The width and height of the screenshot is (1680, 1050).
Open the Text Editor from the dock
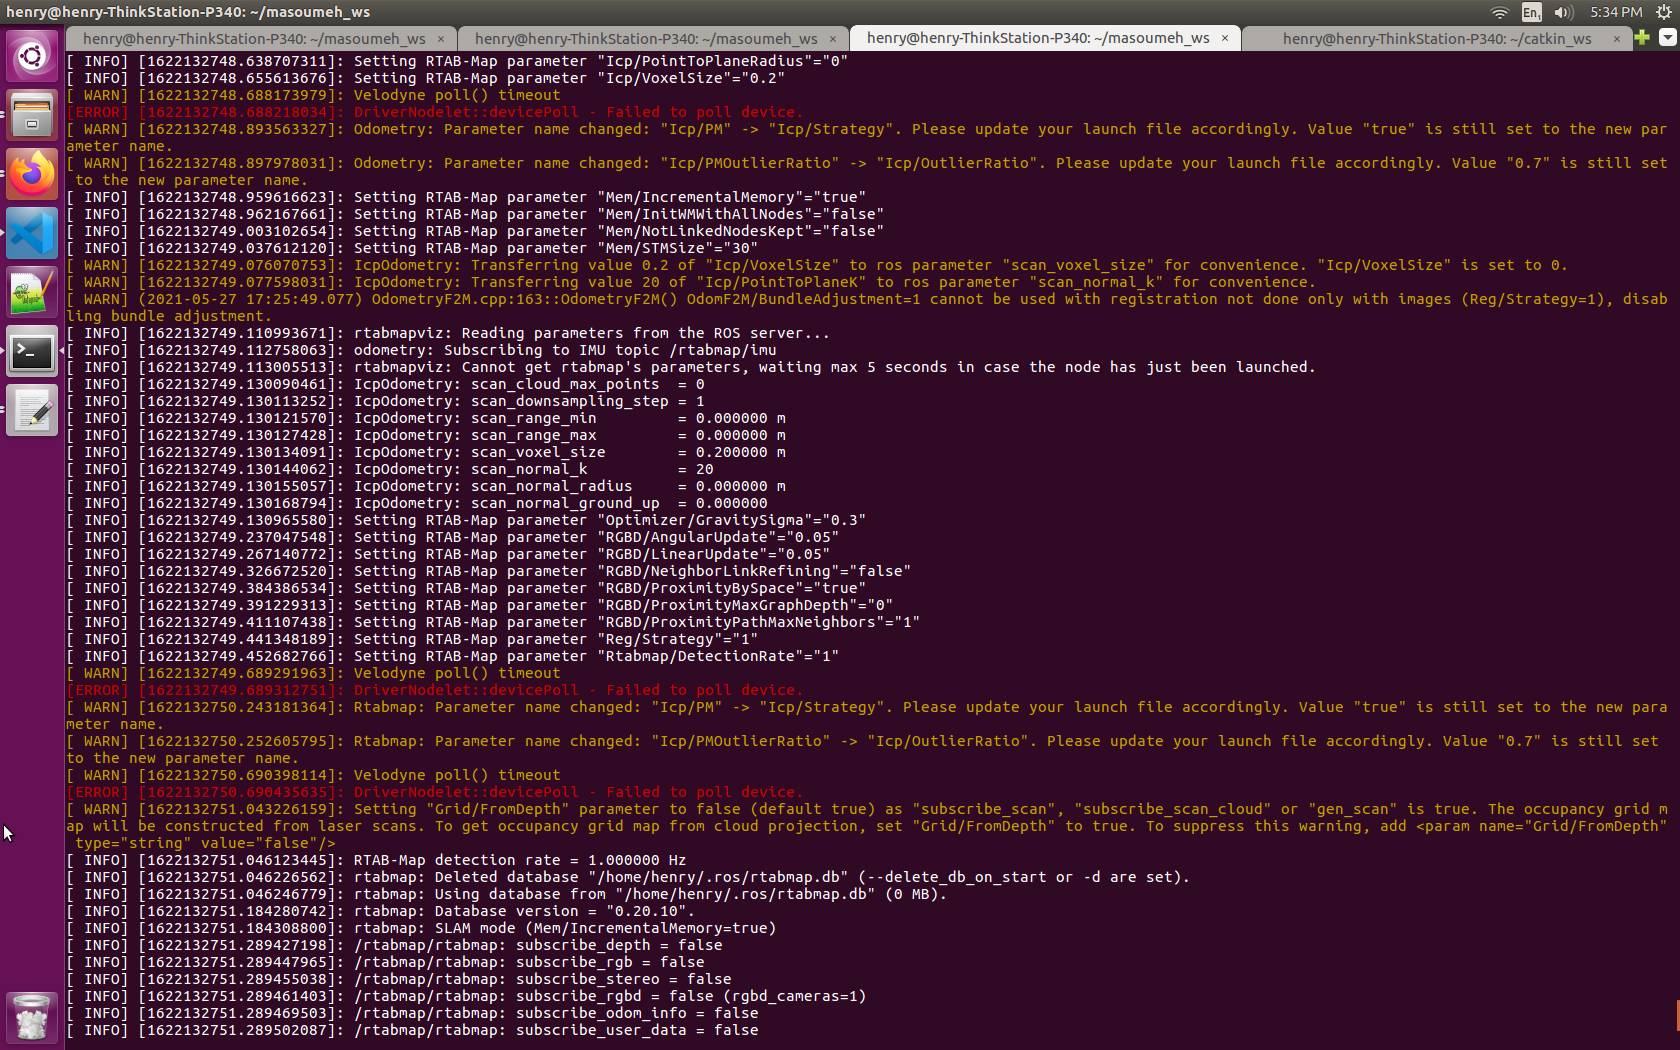pyautogui.click(x=32, y=411)
